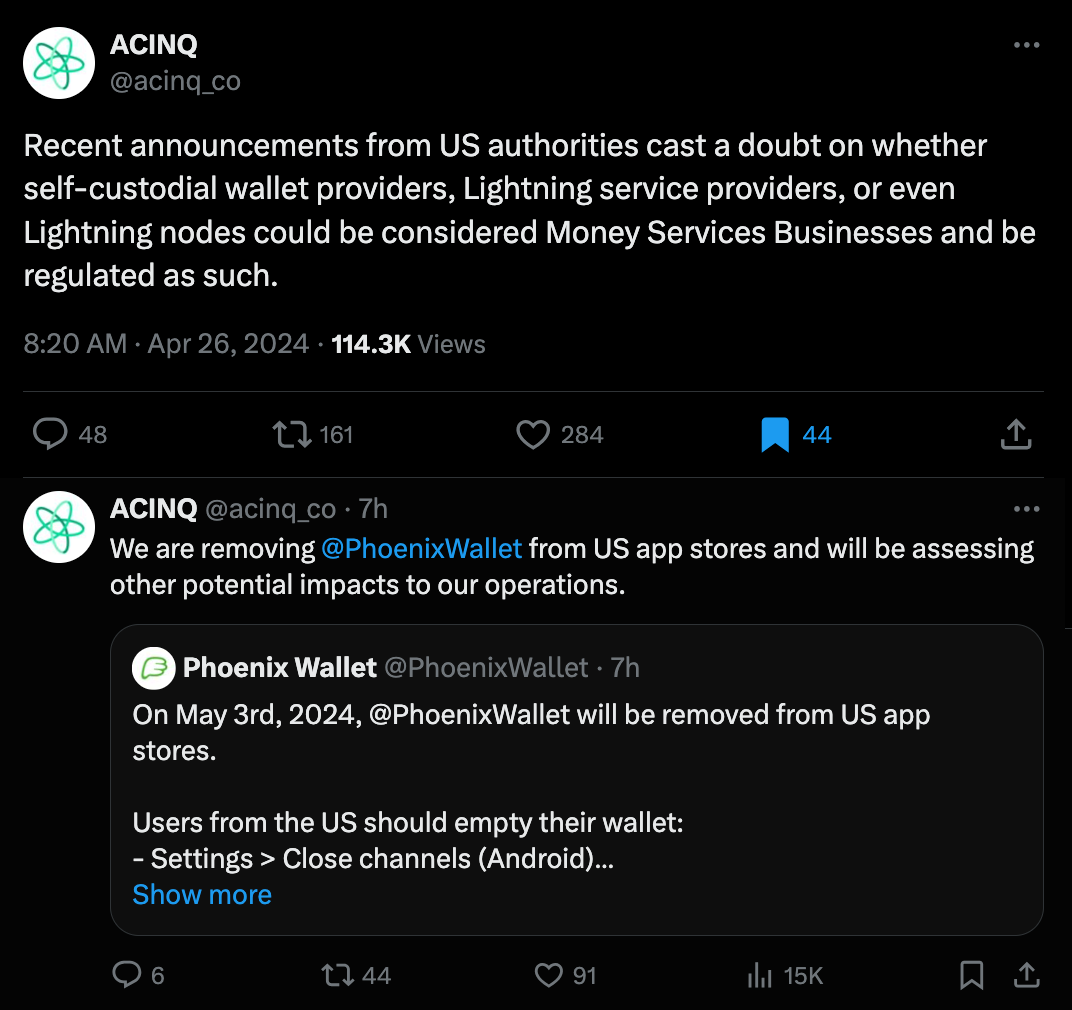Bookmark the reply tweet
Image resolution: width=1072 pixels, height=1010 pixels.
pyautogui.click(x=971, y=975)
